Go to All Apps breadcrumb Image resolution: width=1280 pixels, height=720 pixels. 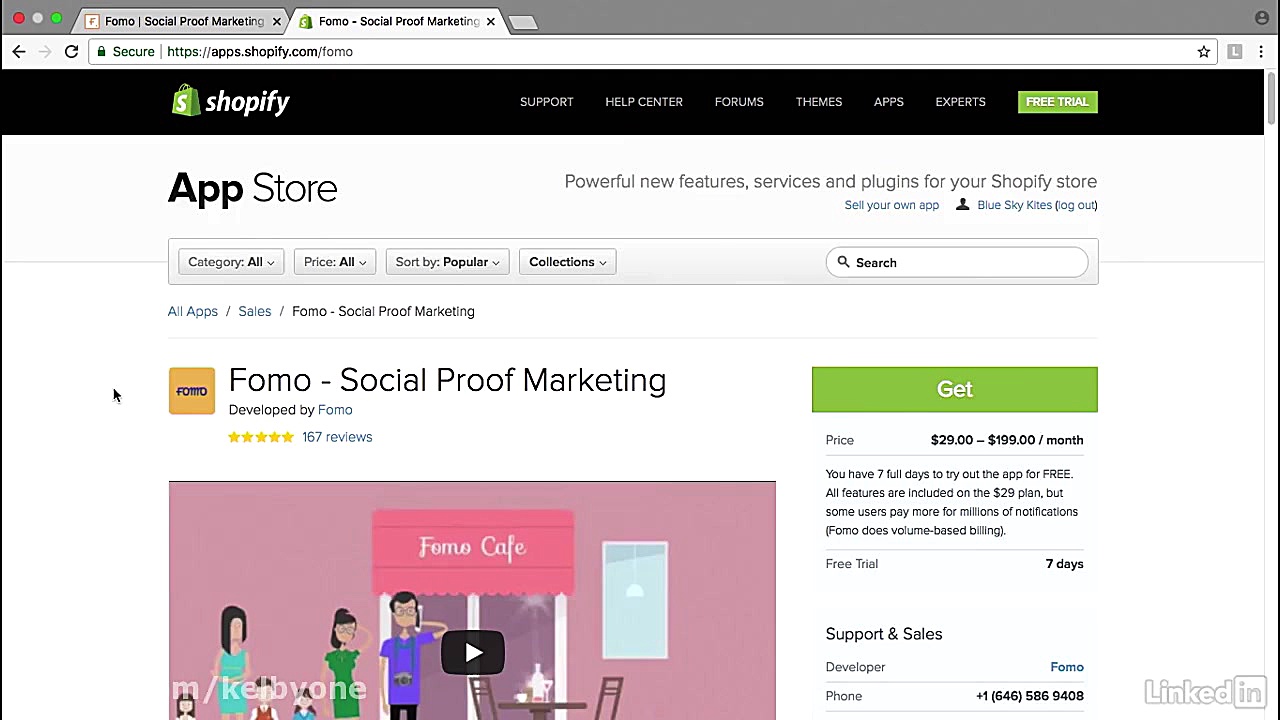[x=193, y=311]
